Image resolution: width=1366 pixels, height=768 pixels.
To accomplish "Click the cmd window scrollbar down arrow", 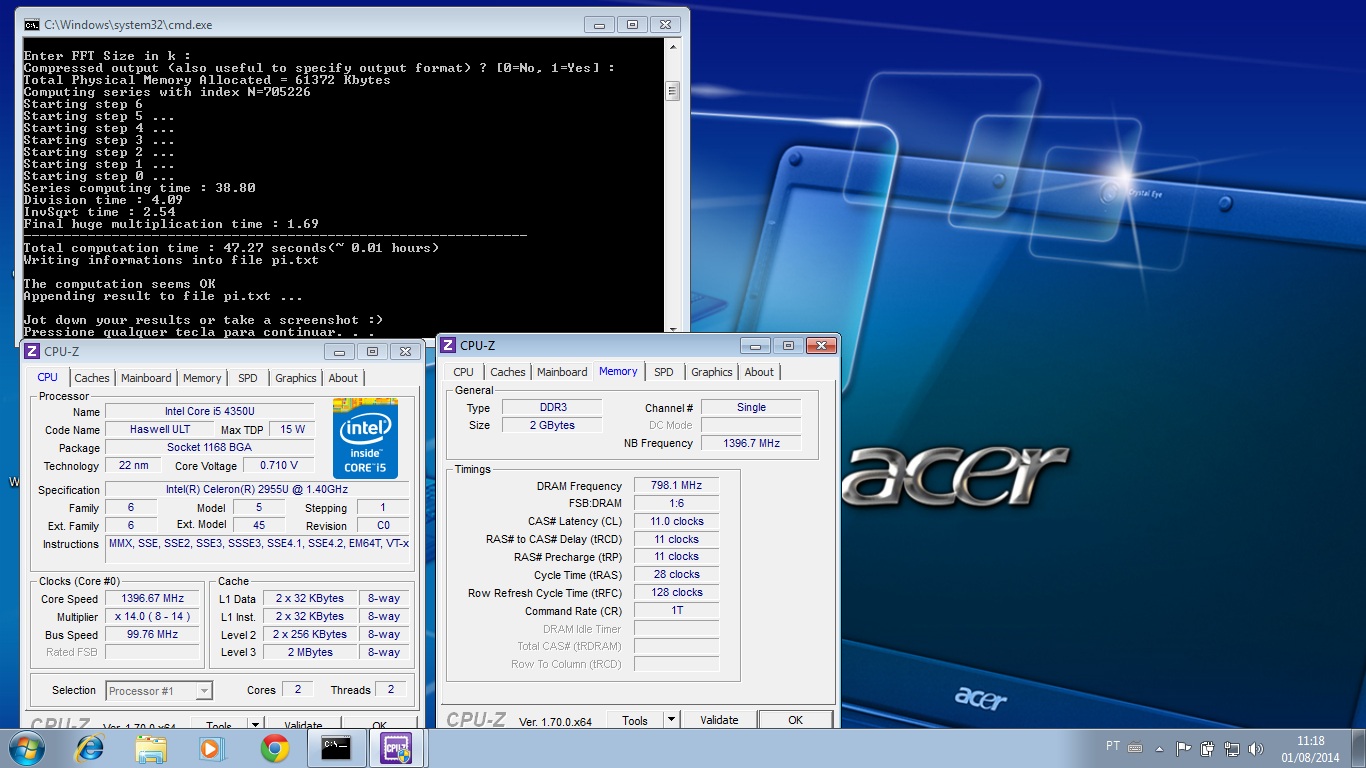I will pos(673,327).
